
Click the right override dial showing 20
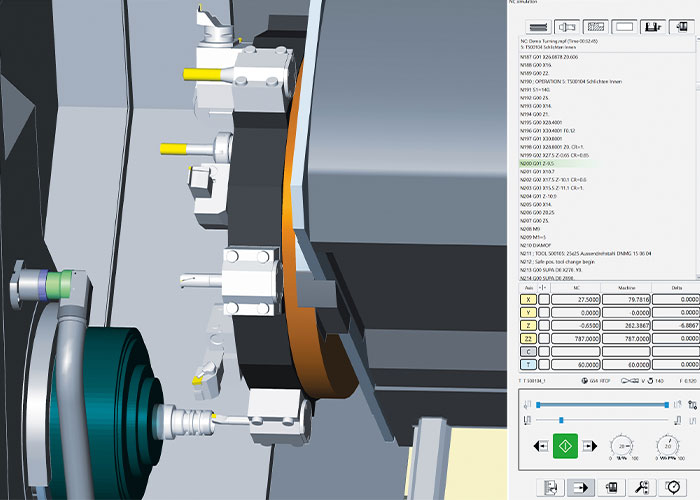[x=668, y=446]
